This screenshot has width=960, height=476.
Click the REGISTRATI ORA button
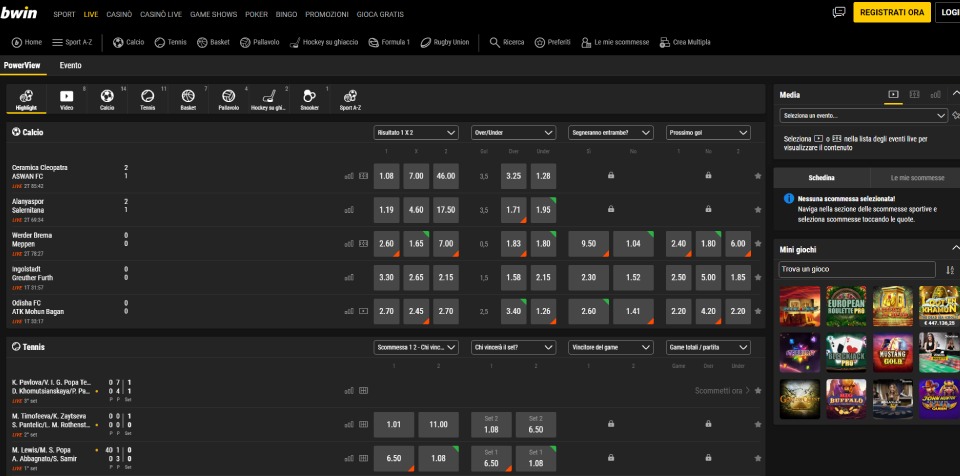(891, 12)
